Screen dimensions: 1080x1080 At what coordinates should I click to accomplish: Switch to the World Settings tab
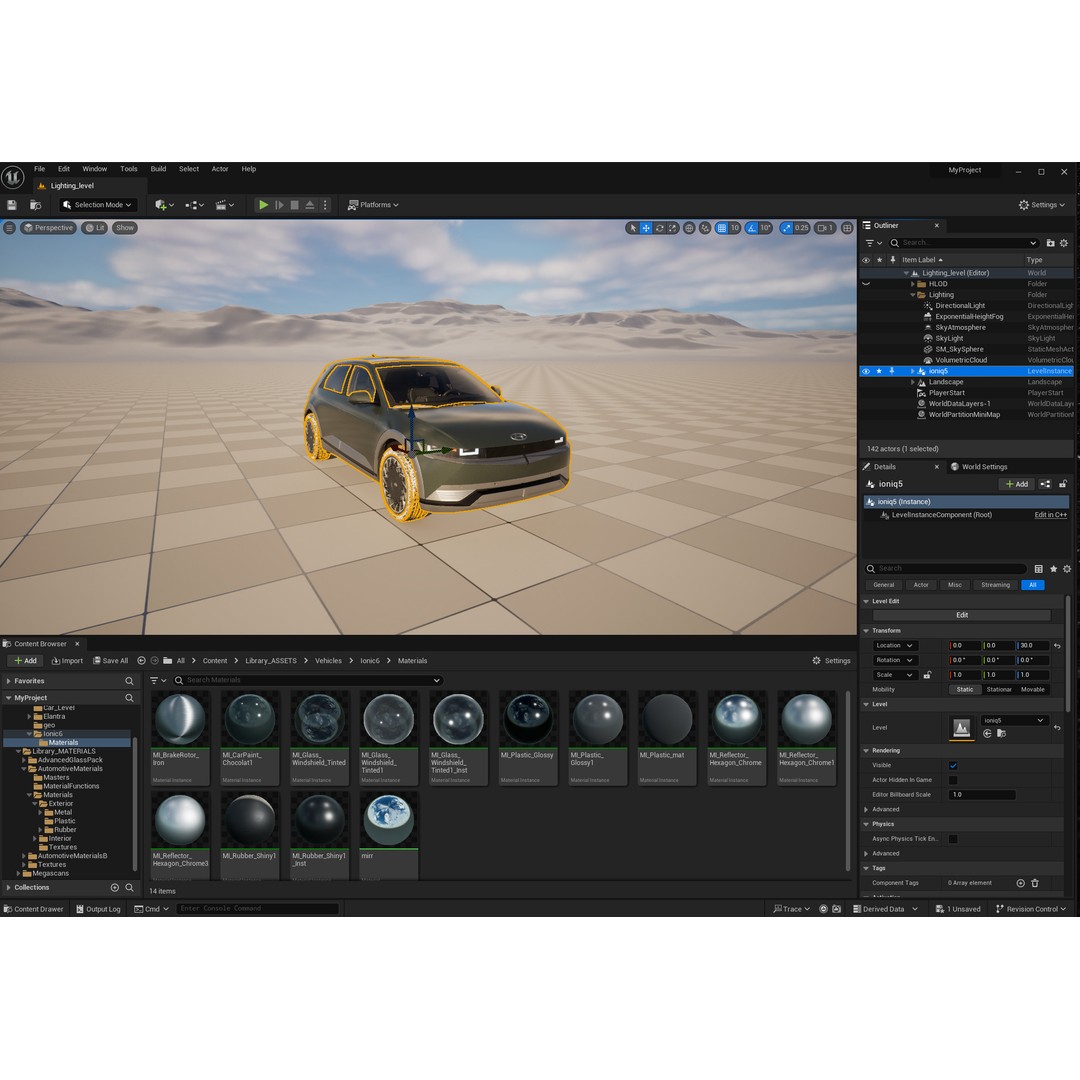tap(979, 467)
